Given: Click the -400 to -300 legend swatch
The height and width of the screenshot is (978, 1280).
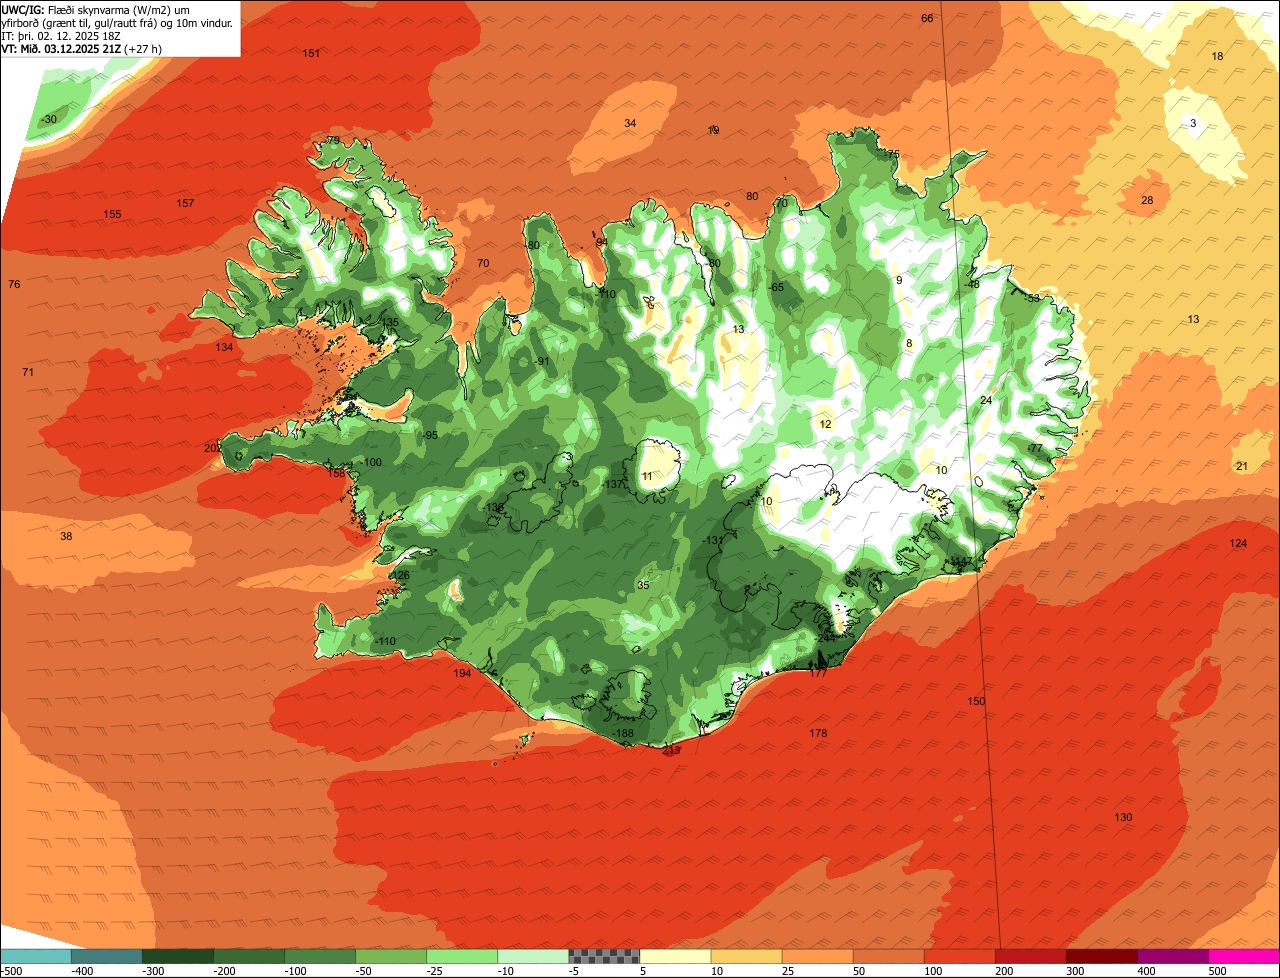Looking at the screenshot, I should (x=106, y=956).
